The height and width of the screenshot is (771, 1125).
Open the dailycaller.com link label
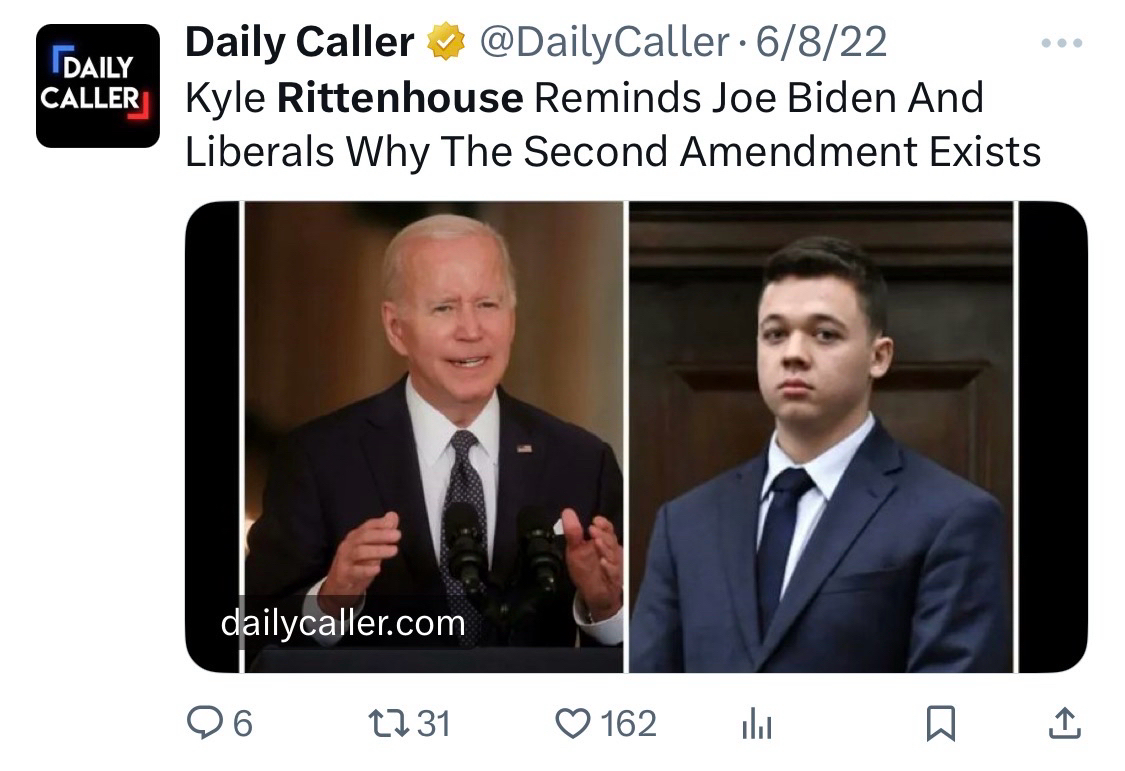pyautogui.click(x=343, y=623)
